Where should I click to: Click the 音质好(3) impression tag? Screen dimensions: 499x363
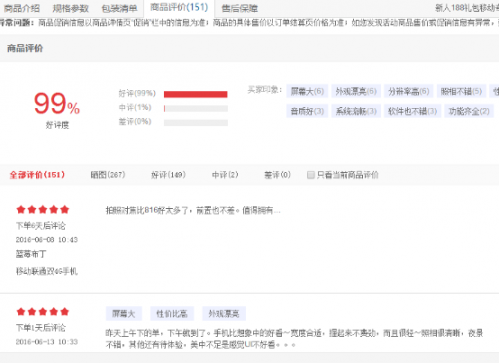click(x=307, y=111)
